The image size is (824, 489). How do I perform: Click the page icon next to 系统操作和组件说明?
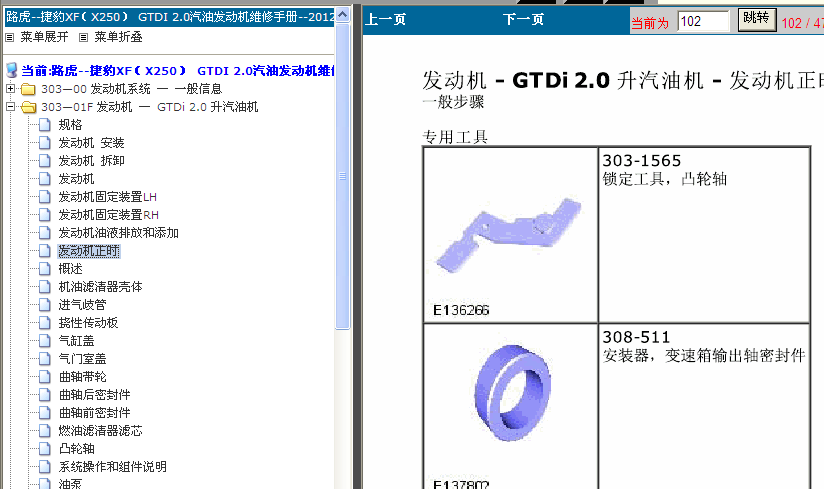coord(45,466)
